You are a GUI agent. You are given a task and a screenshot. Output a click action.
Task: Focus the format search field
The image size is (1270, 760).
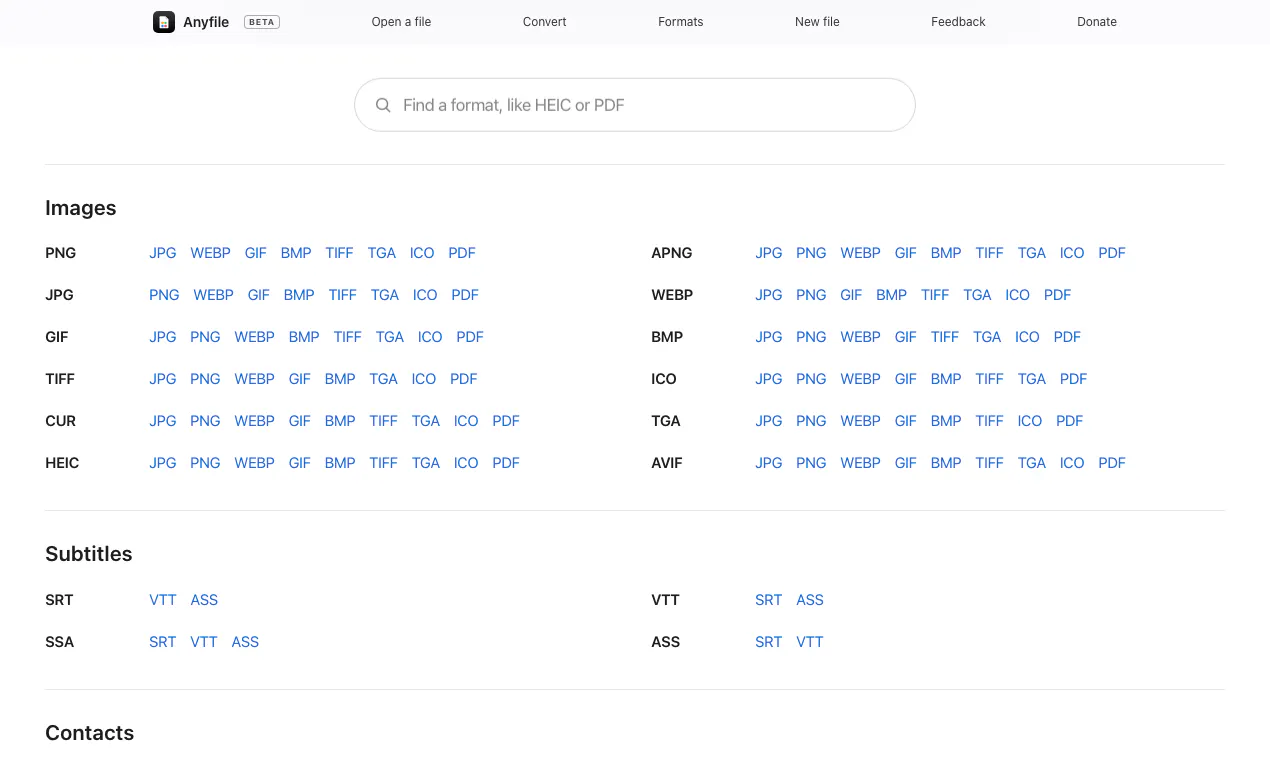pos(635,105)
